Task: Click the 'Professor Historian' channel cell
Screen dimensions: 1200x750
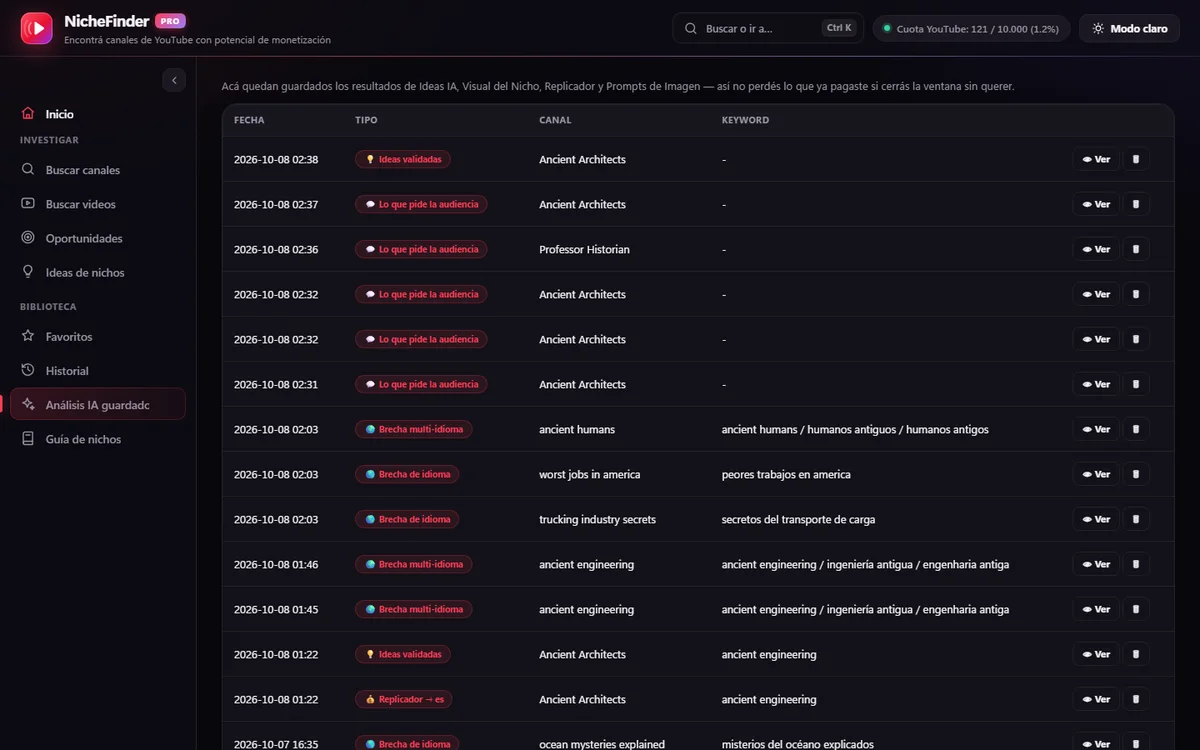Action: [584, 249]
